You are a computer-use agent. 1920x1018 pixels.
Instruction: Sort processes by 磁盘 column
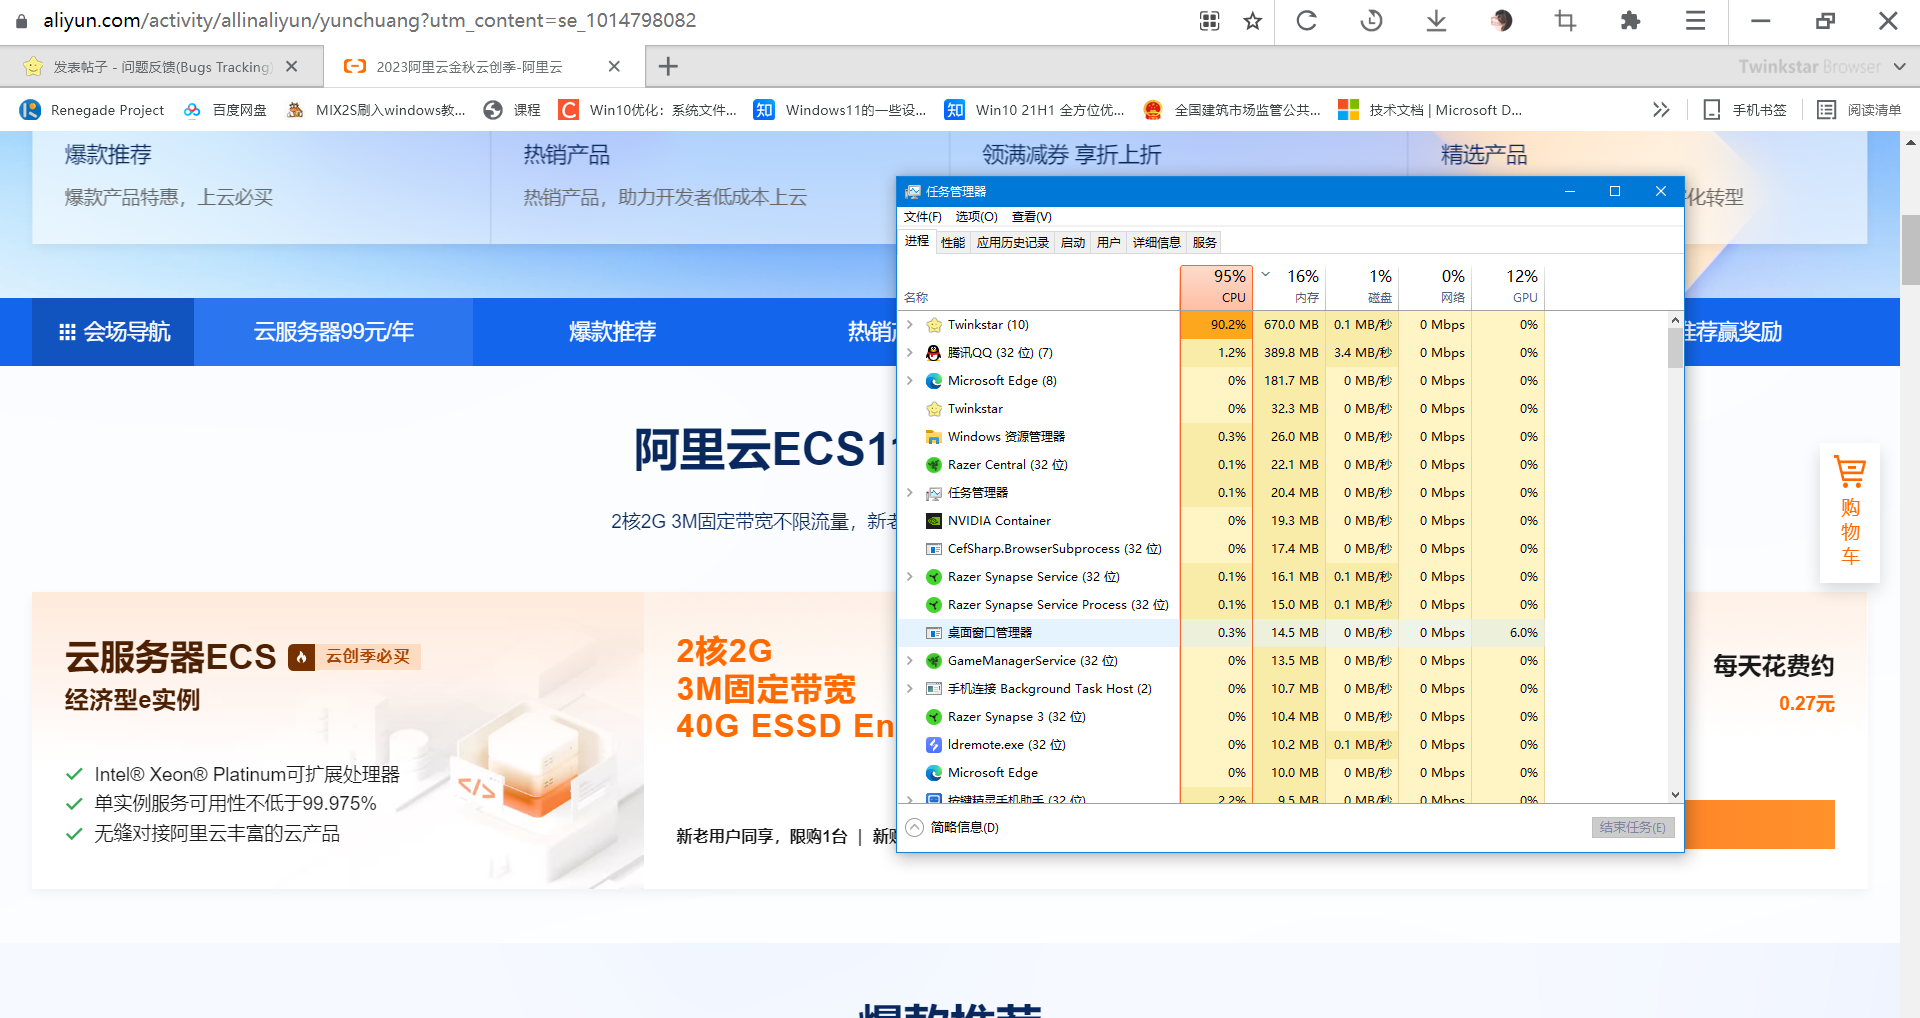tap(1362, 286)
